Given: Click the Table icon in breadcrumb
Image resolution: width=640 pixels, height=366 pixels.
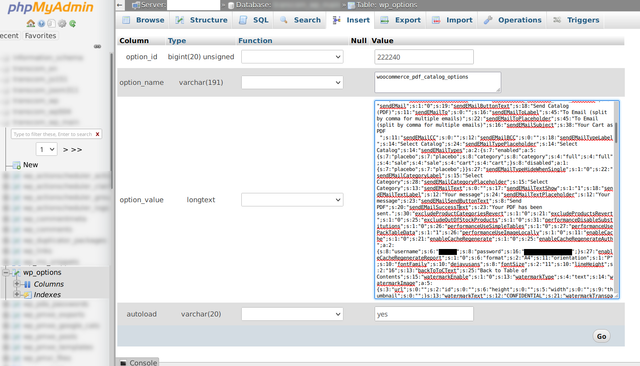Looking at the screenshot, I should 351,5.
